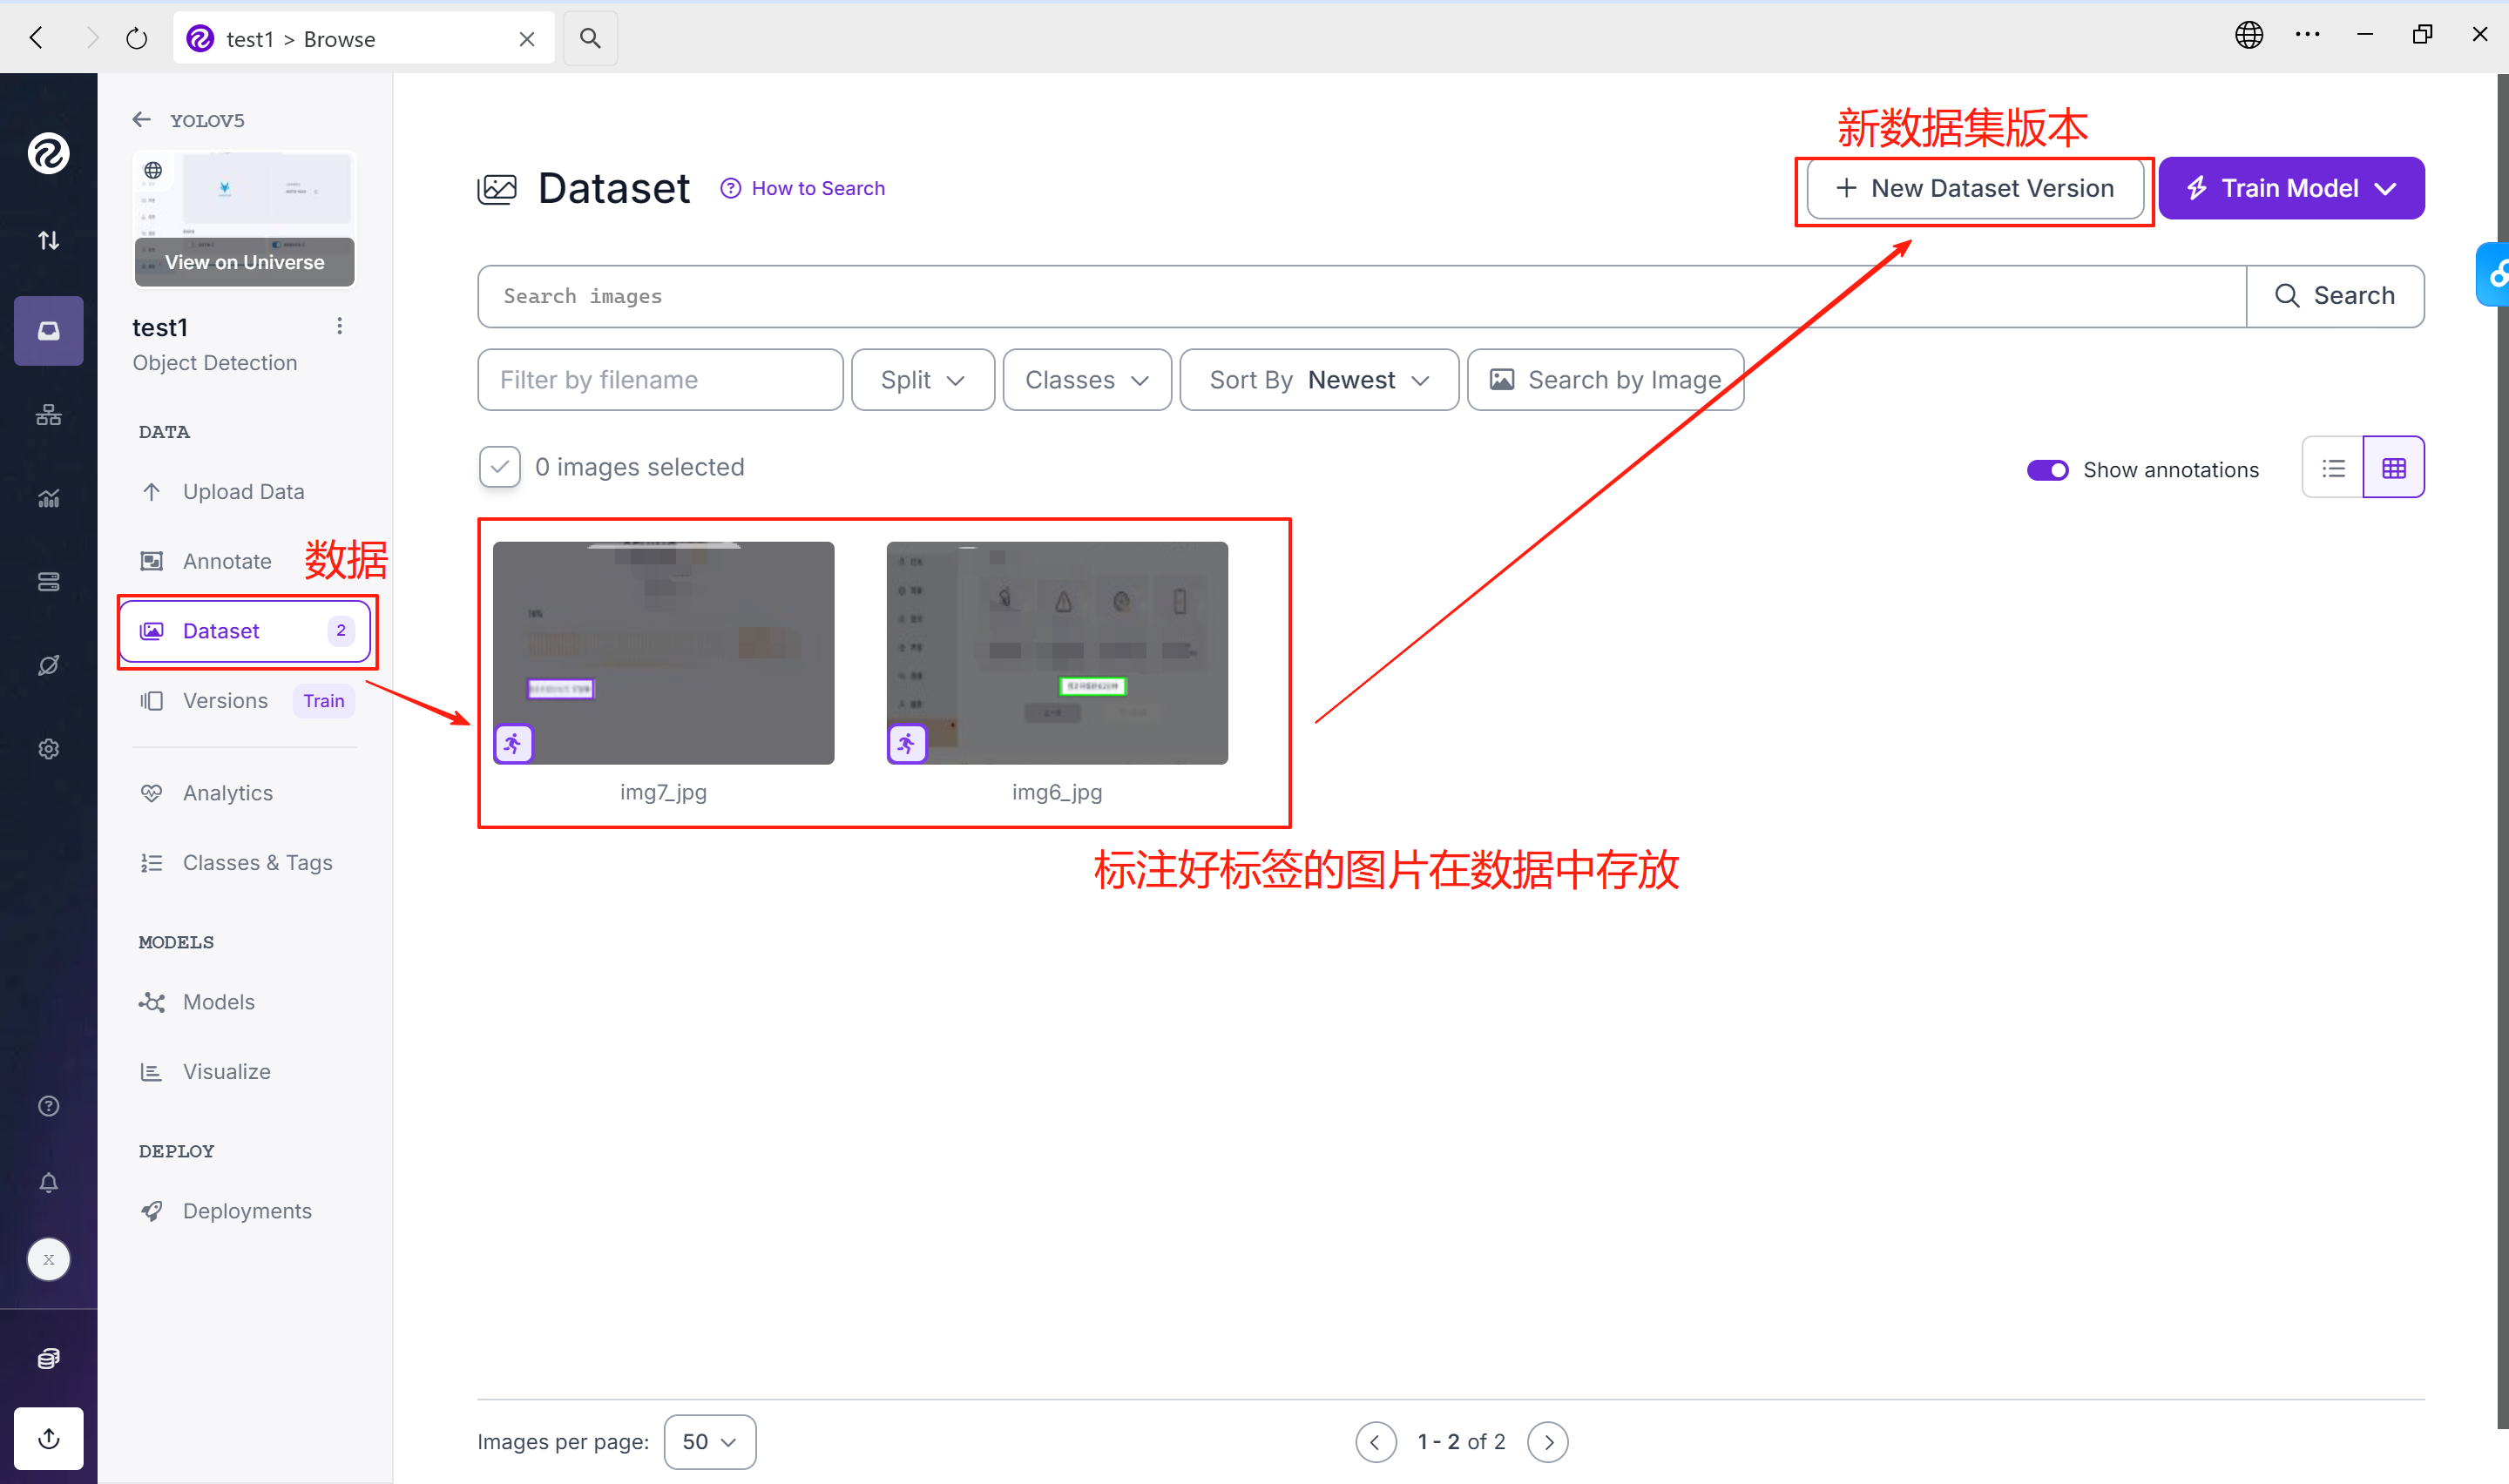
Task: Expand the Split filter dropdown
Action: (x=922, y=380)
